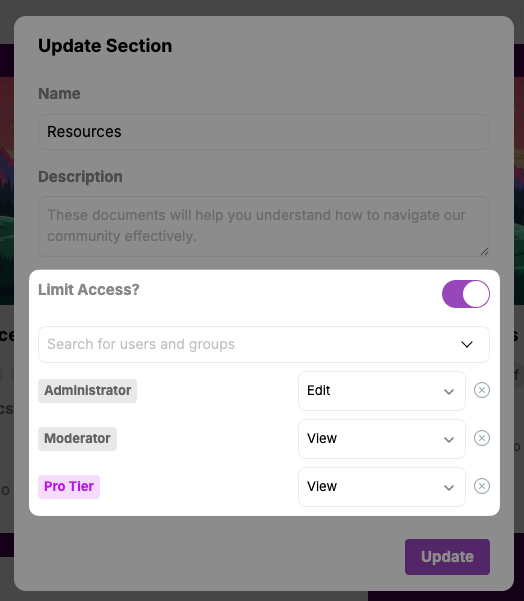Open Administrator permission dropdown showing Edit

[382, 391]
